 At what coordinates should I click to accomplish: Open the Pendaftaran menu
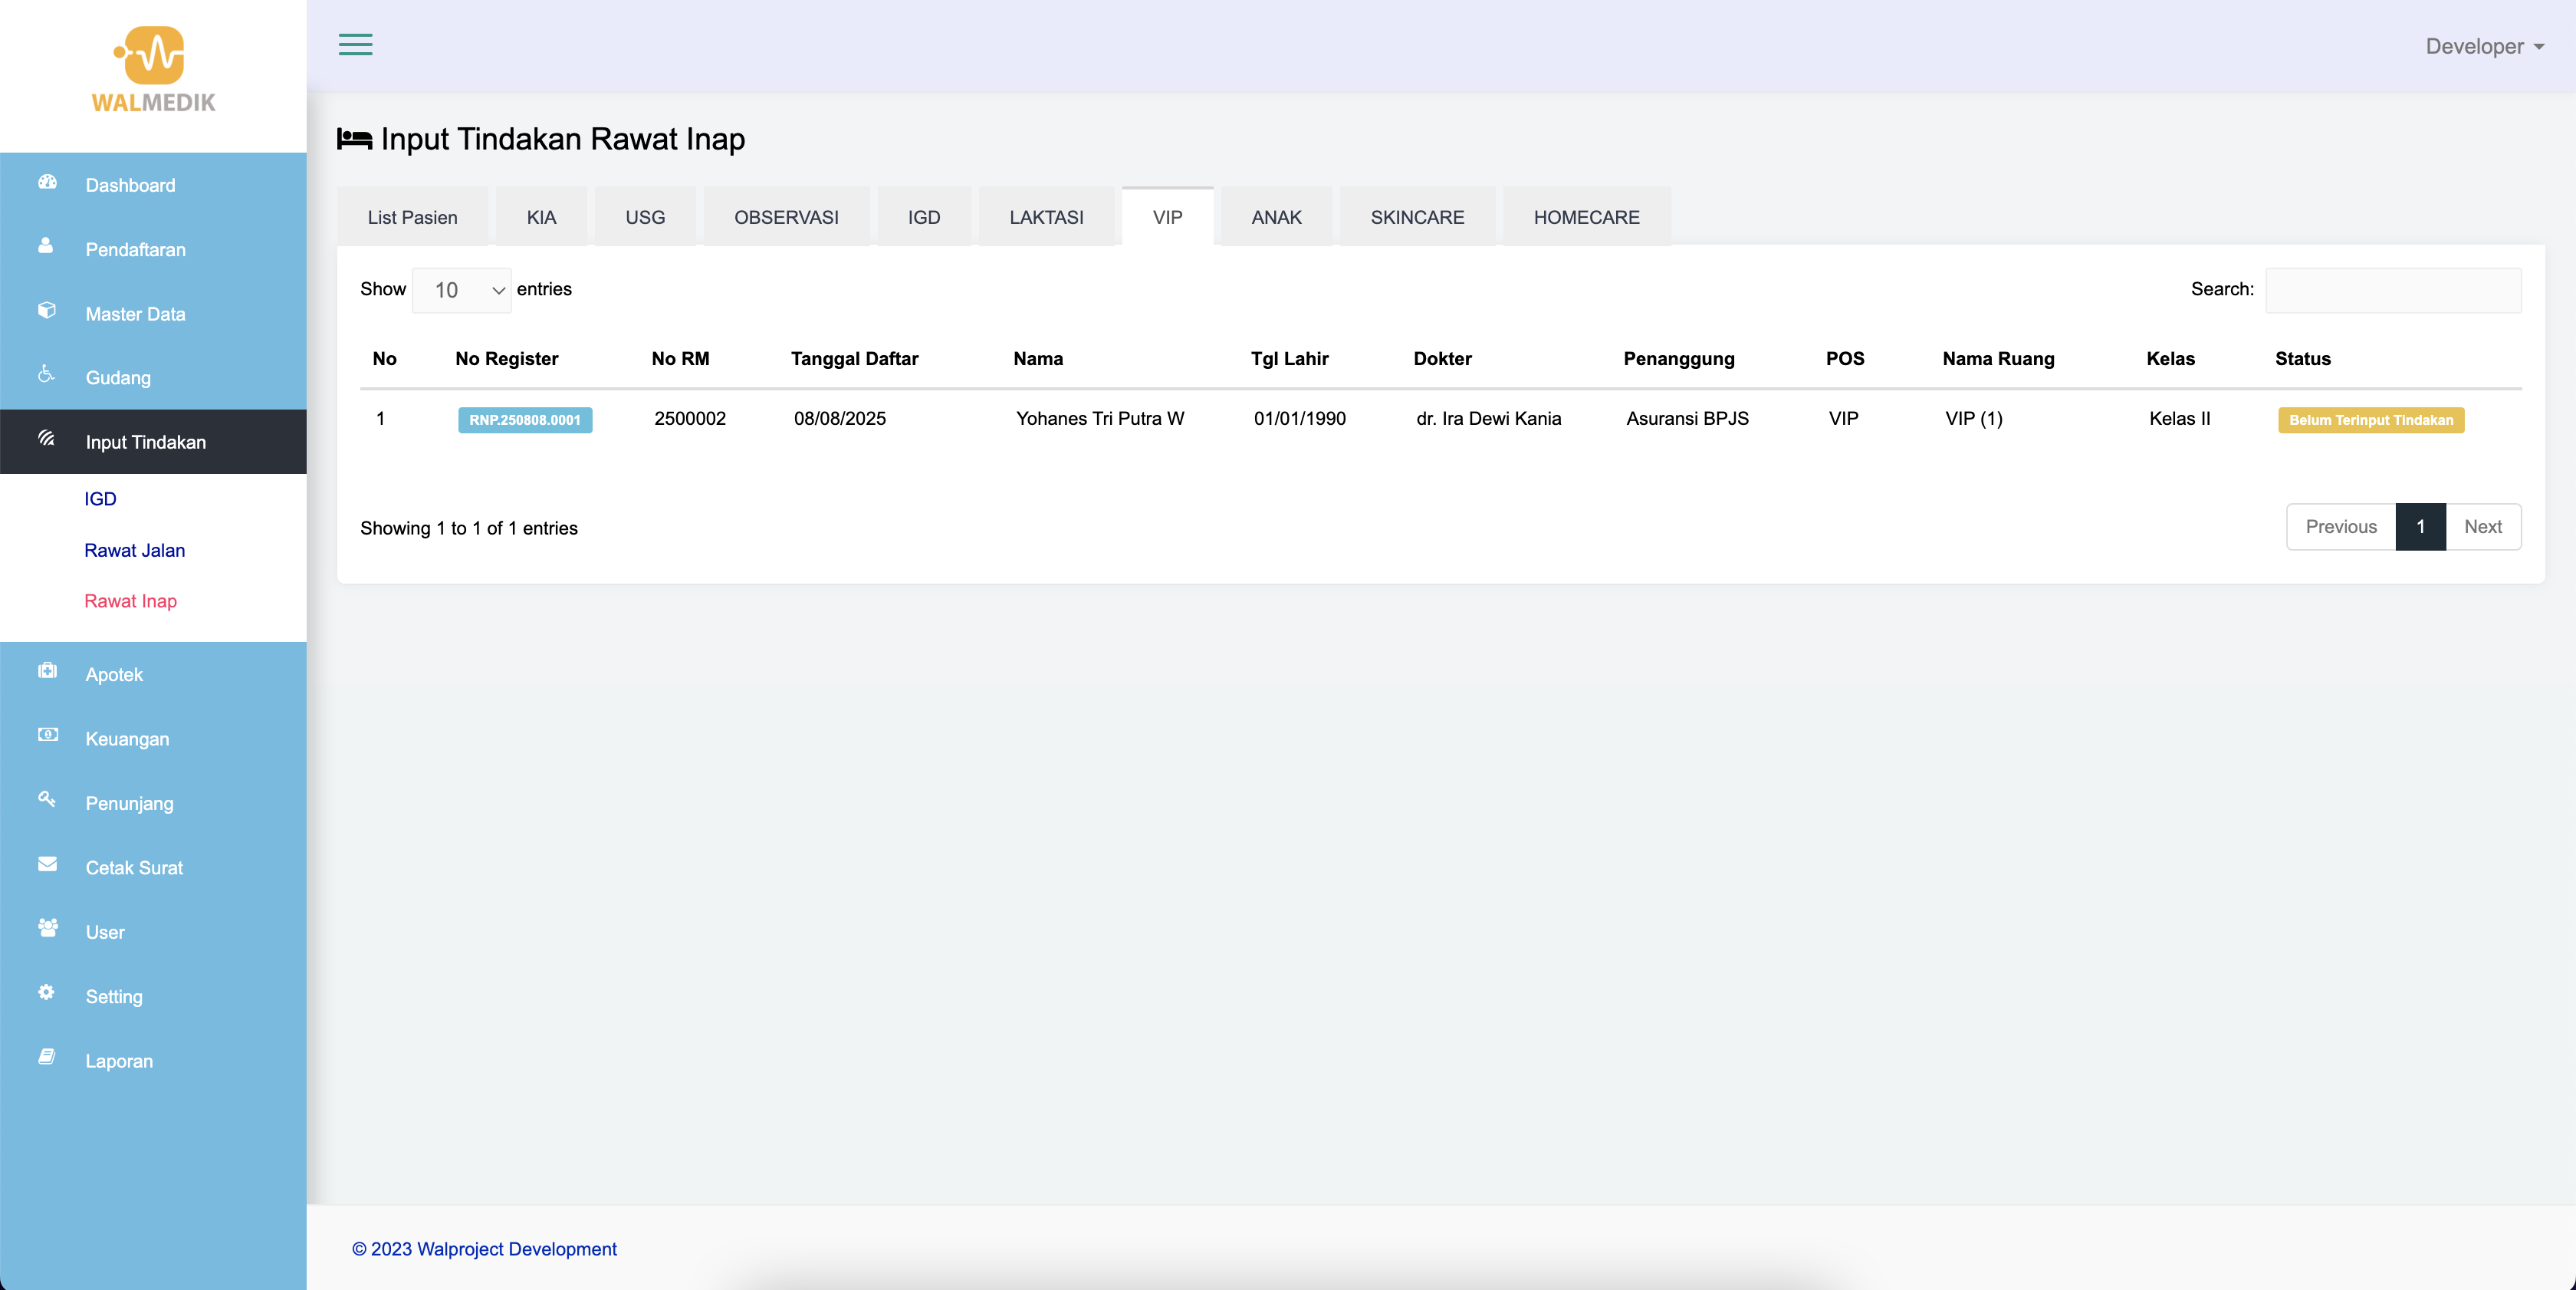tap(153, 249)
